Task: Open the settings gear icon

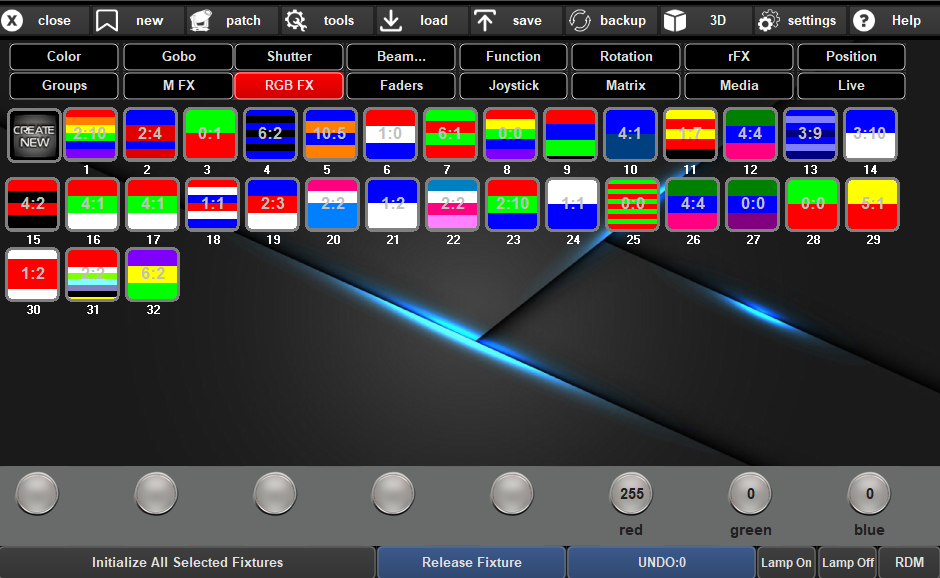Action: 767,20
